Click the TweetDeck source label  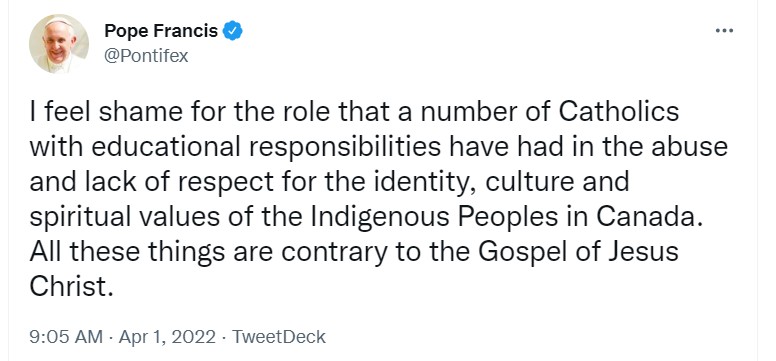click(x=279, y=337)
